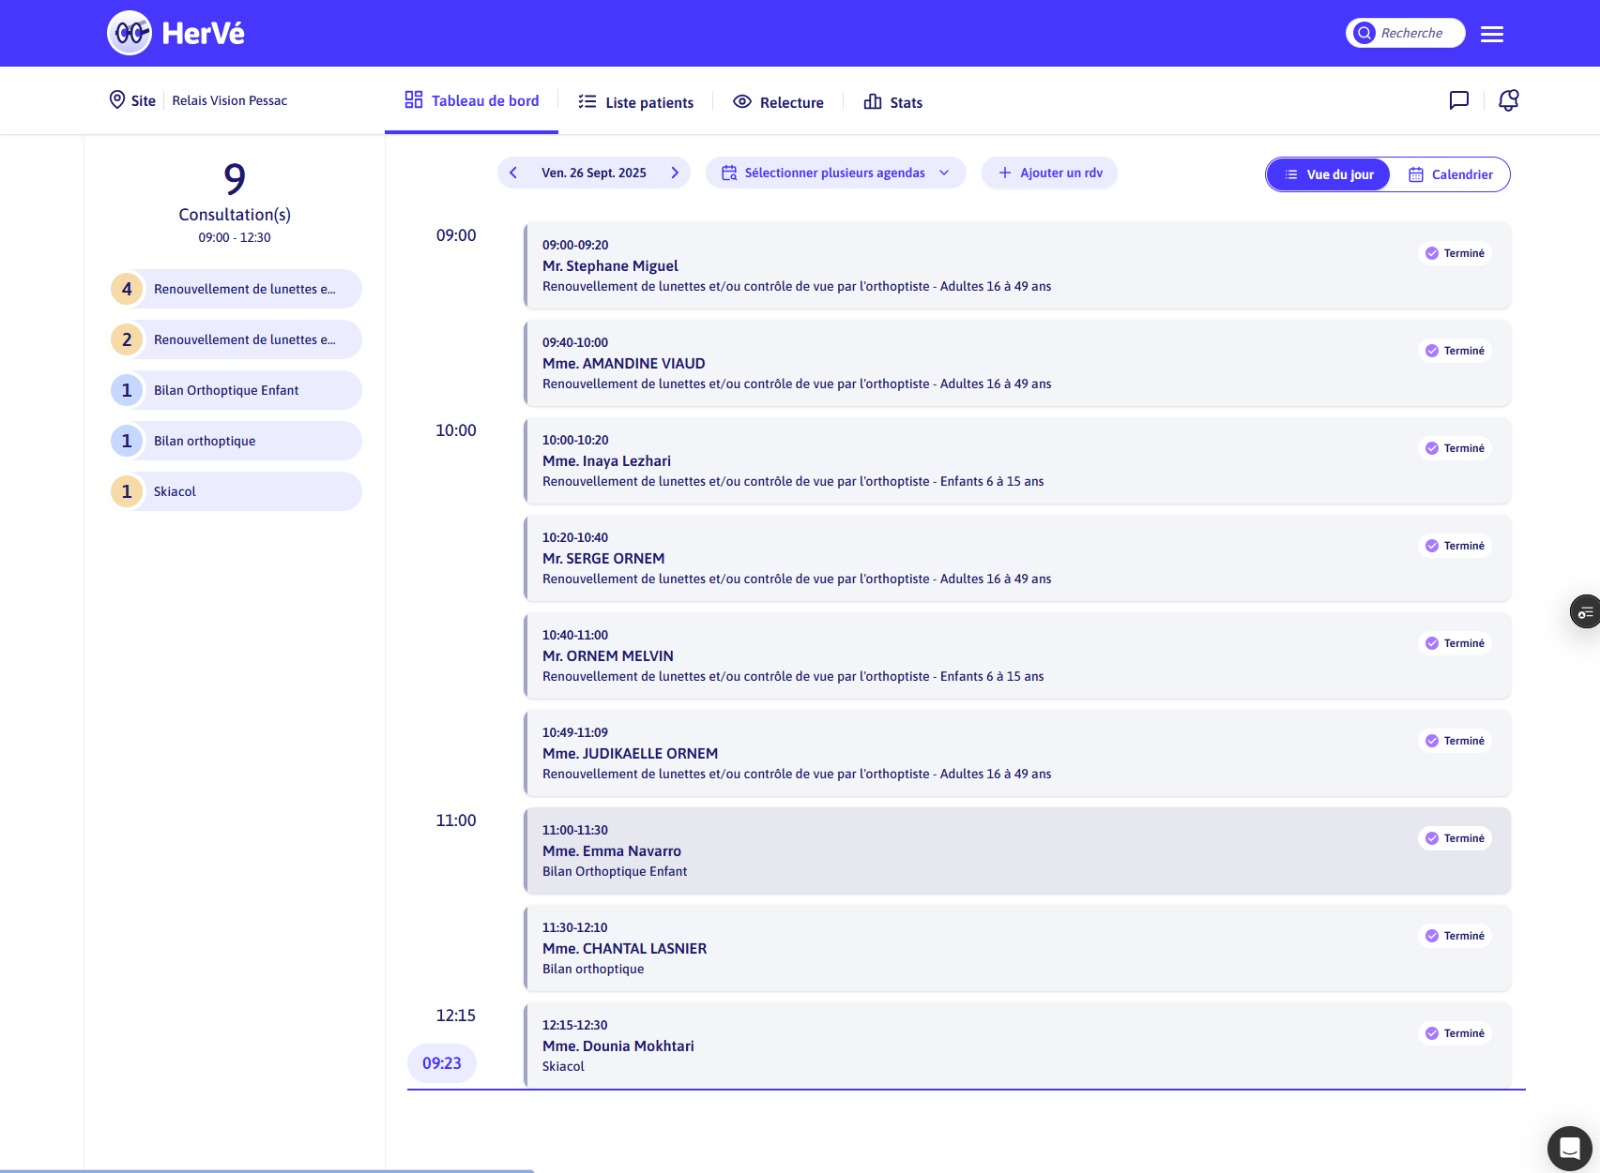Go to next day with right chevron

click(675, 173)
